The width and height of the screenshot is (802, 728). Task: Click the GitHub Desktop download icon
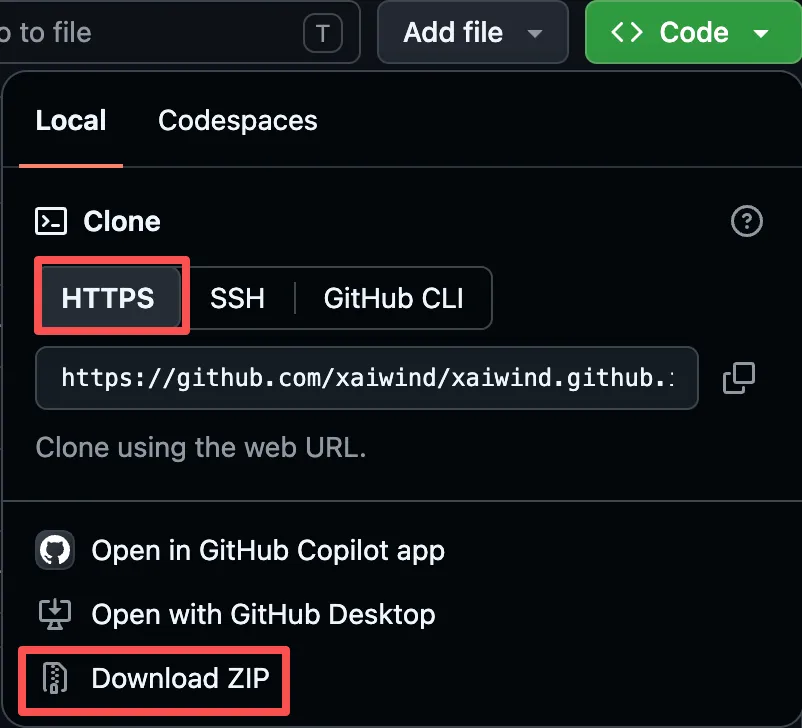[55, 614]
